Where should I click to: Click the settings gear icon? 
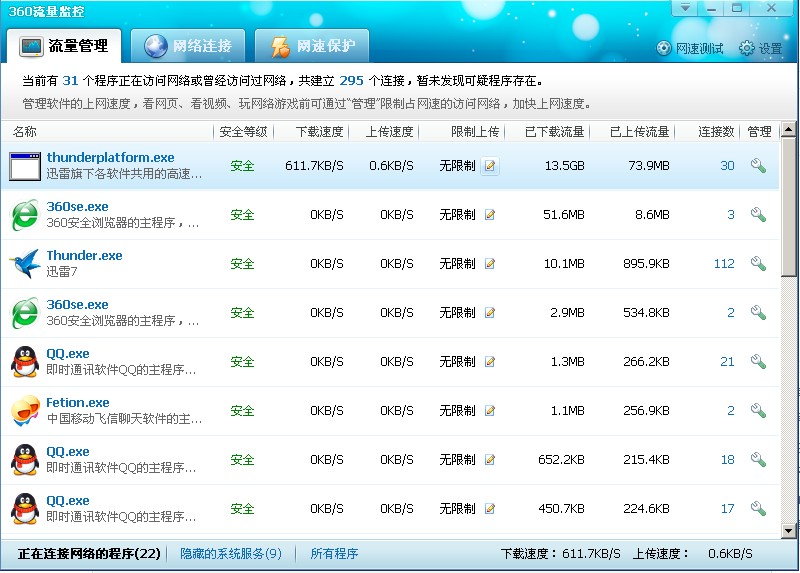(x=746, y=48)
